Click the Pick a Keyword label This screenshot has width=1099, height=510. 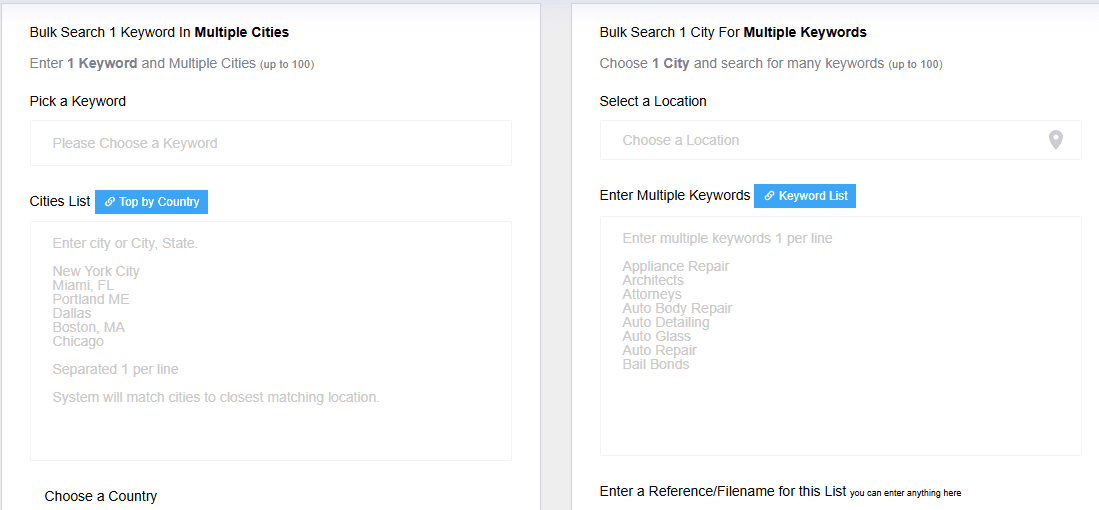(78, 102)
